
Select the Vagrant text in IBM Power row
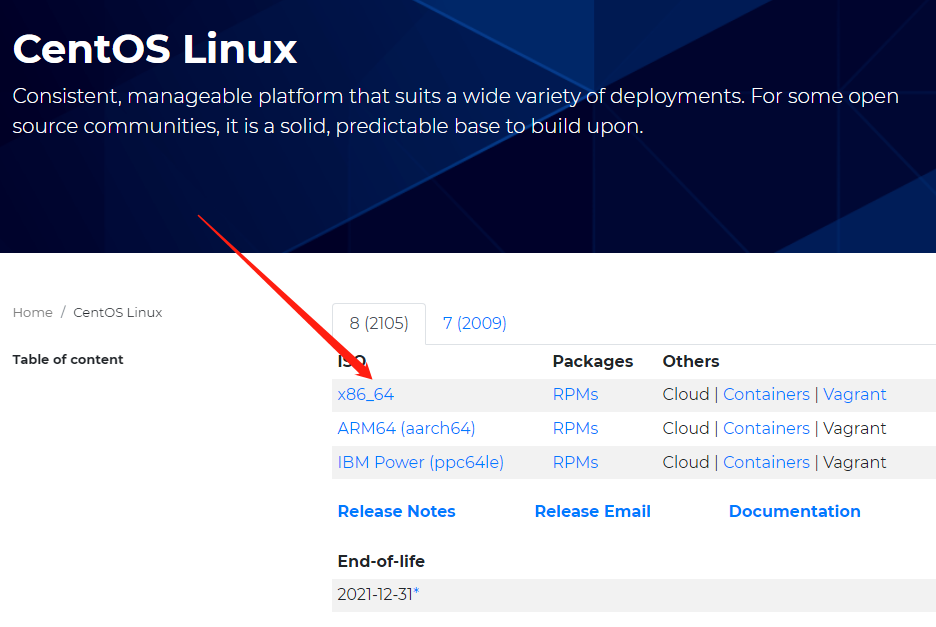pos(854,463)
